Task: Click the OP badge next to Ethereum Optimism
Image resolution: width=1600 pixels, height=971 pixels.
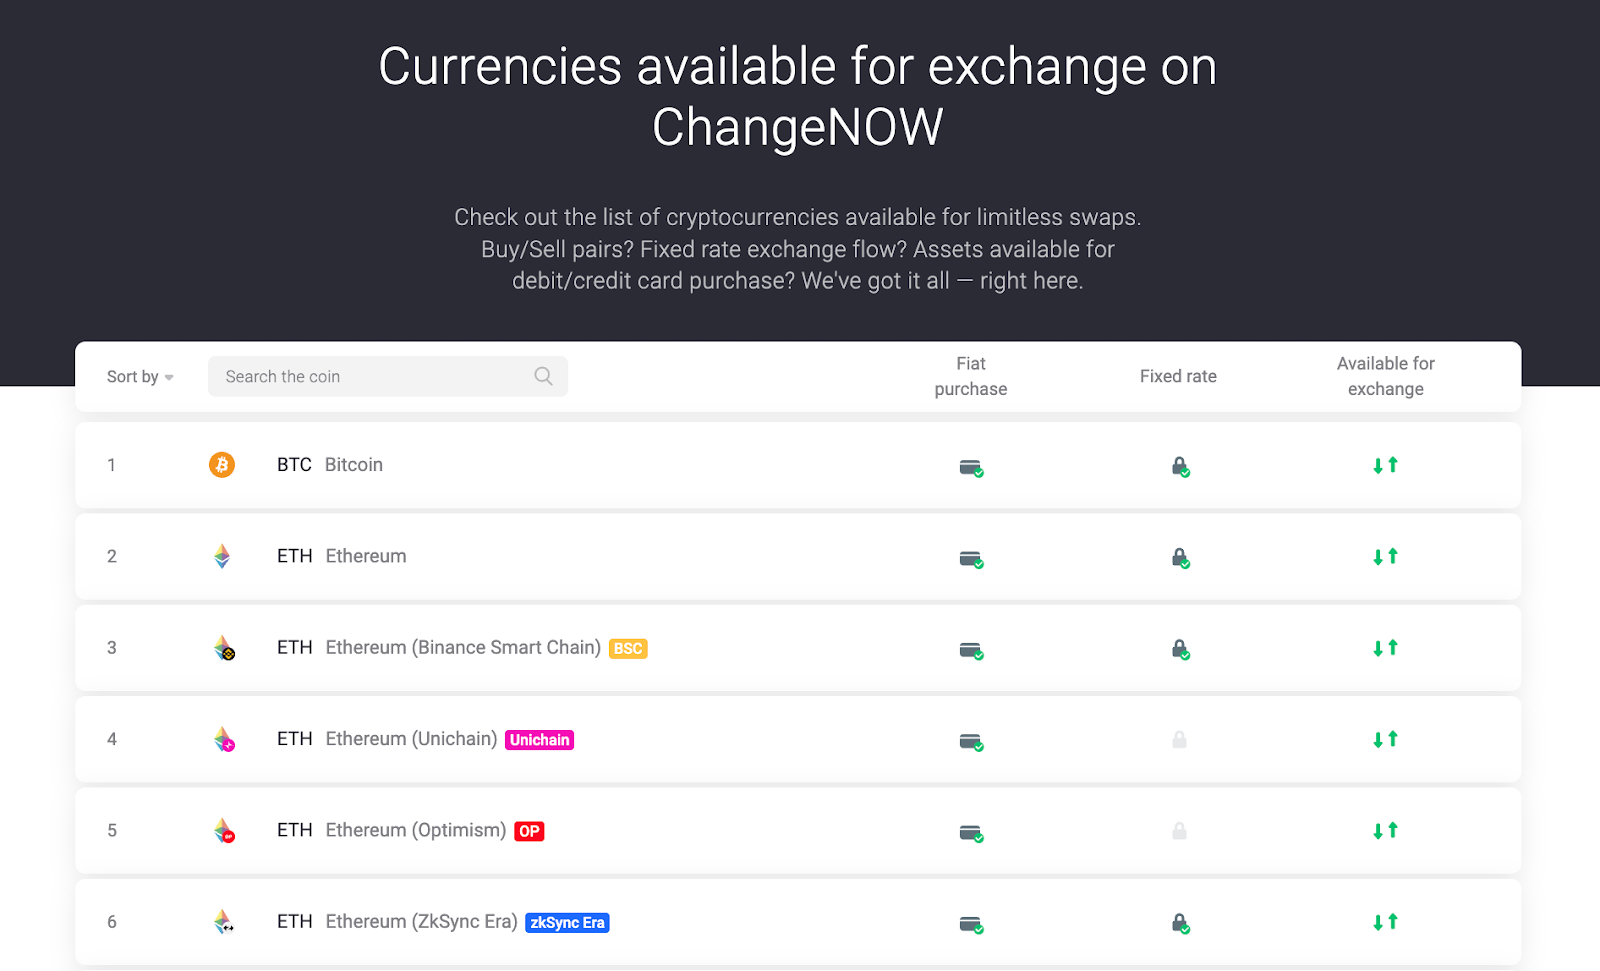Action: (529, 831)
